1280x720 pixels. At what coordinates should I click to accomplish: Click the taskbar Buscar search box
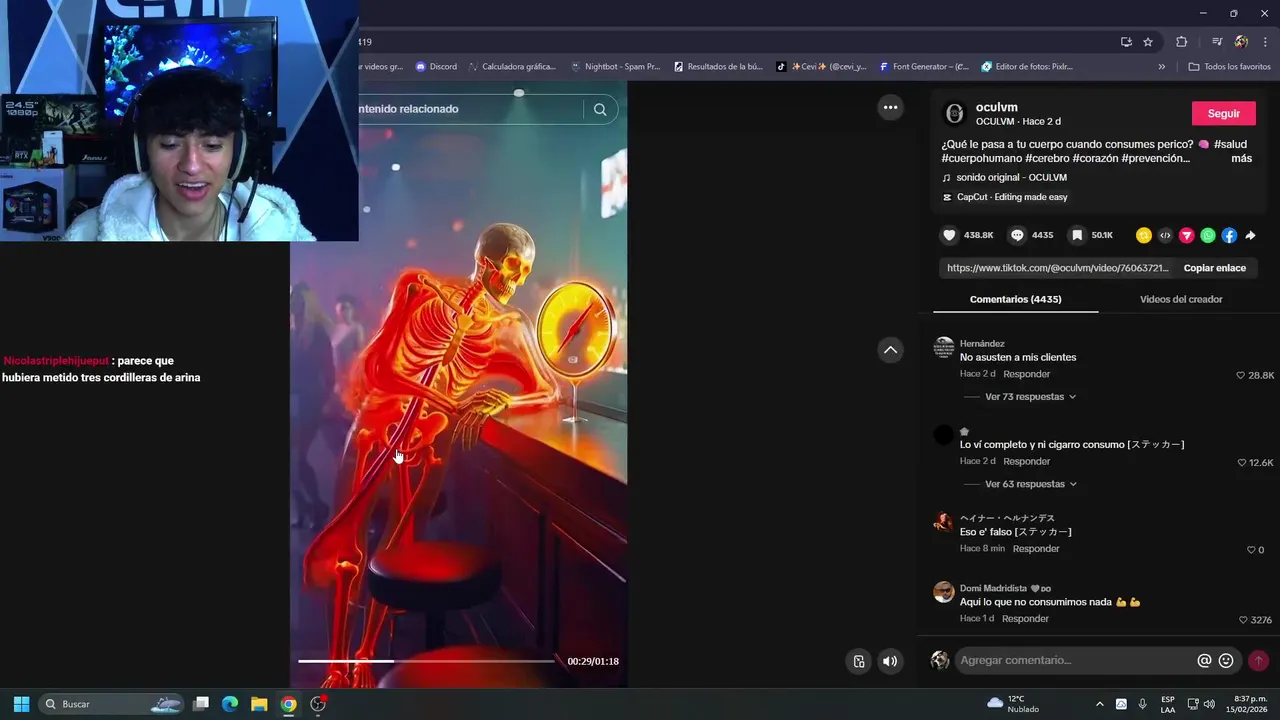point(111,704)
